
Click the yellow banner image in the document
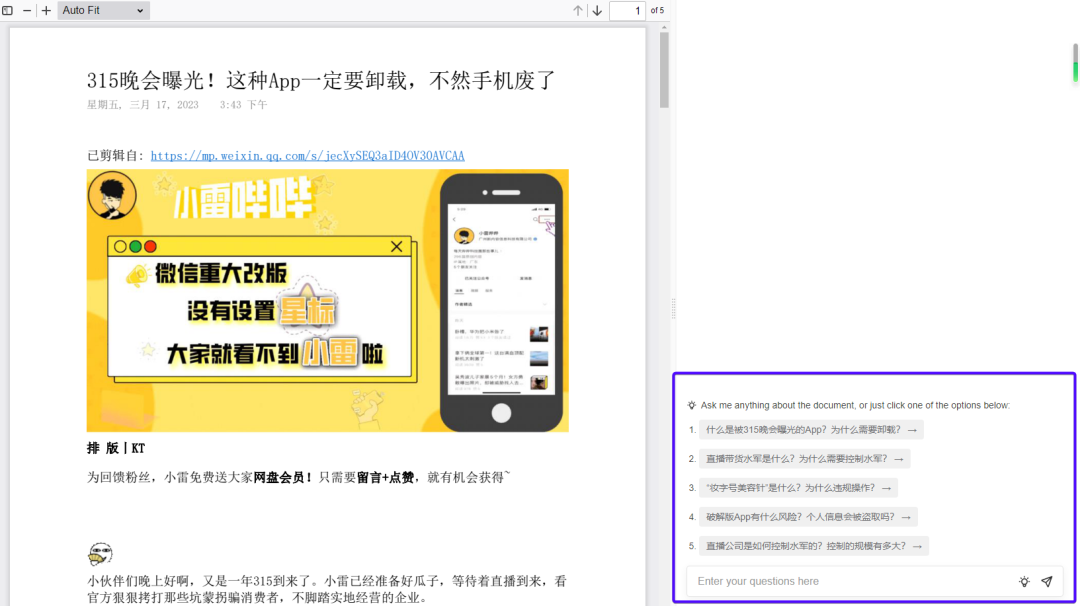pyautogui.click(x=326, y=298)
